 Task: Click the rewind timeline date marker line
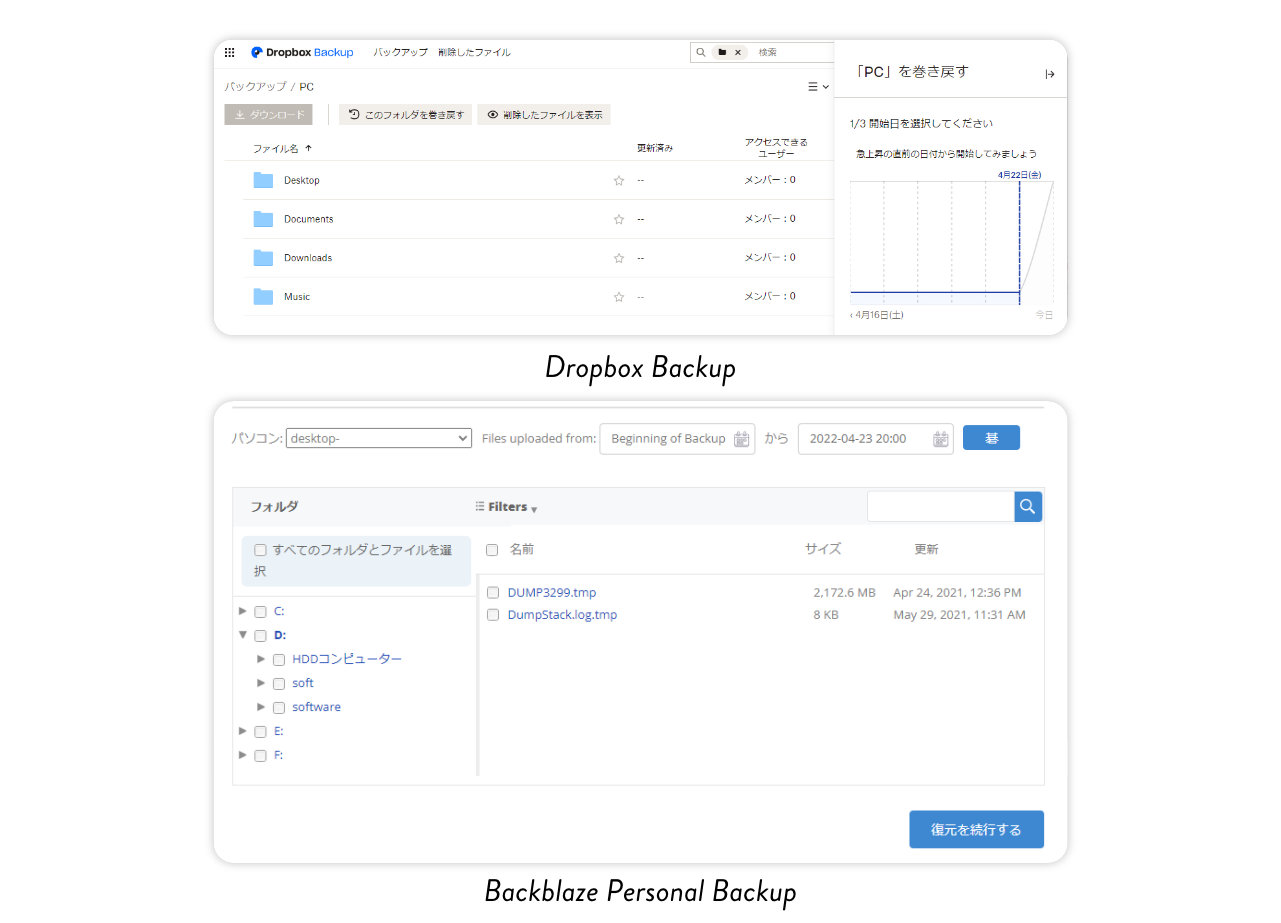coord(1019,240)
